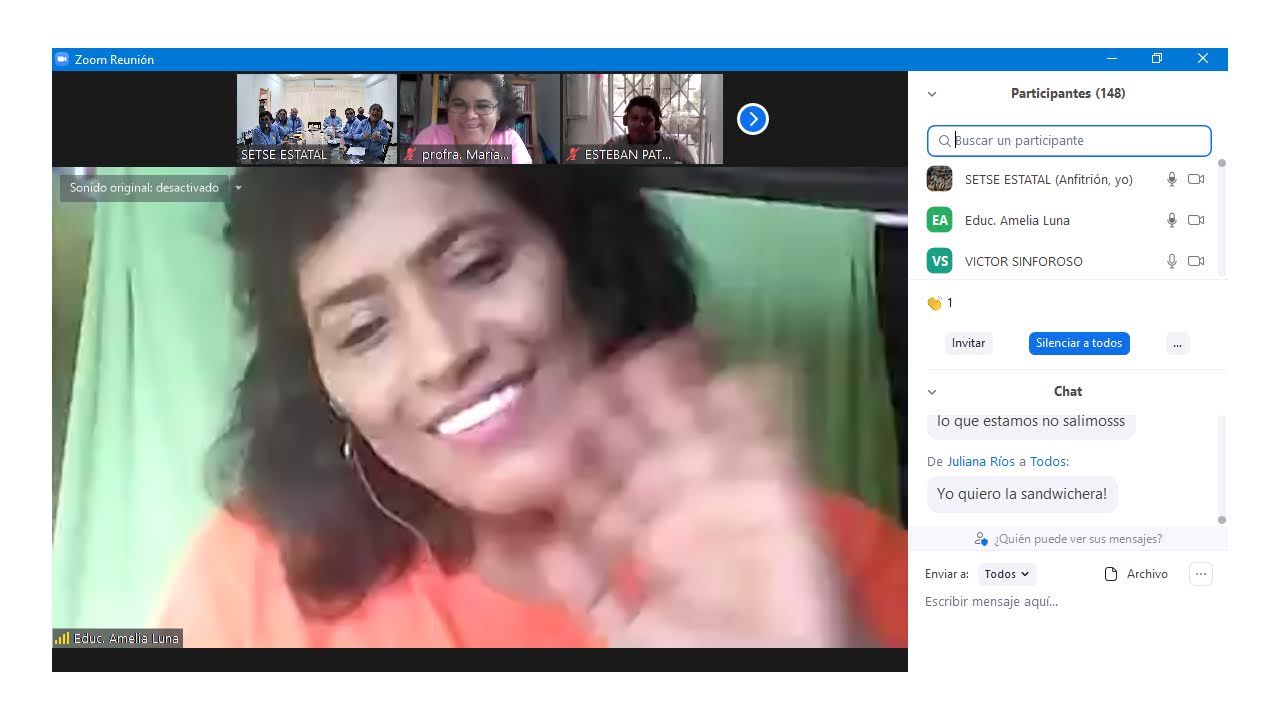Focus the Buscar un participante search field
Screen dimensions: 1280x720
tap(1069, 141)
